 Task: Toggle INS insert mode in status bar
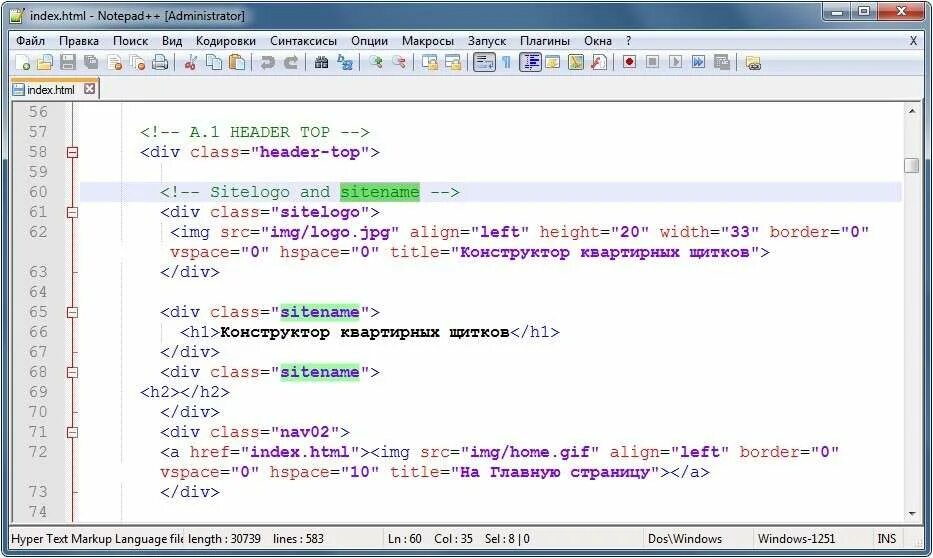pyautogui.click(x=886, y=539)
